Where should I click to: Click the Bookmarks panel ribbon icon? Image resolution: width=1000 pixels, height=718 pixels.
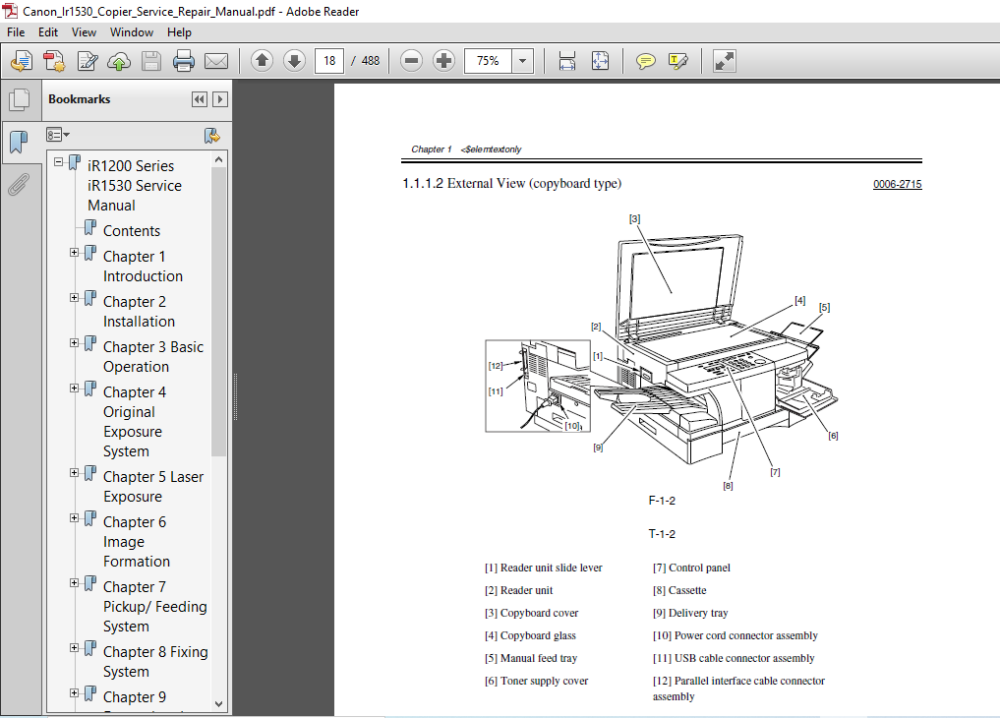[x=19, y=142]
